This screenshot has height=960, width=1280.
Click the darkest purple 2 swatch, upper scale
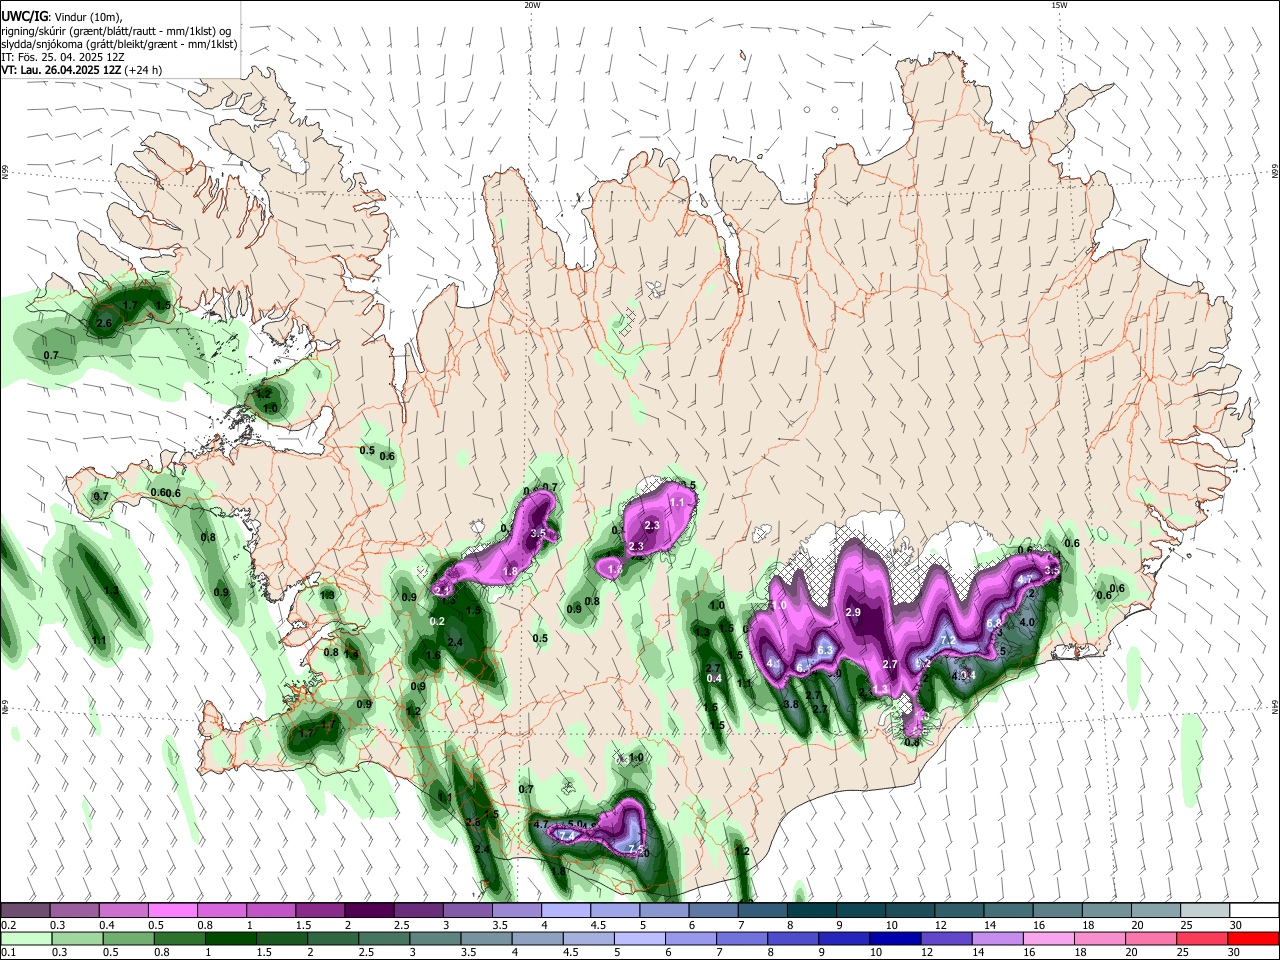368,910
